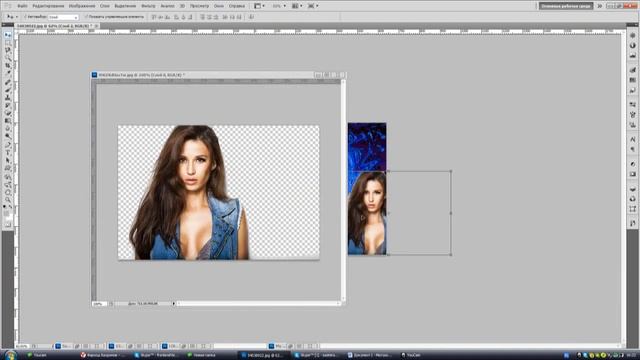
Task: Open the Фильтр menu
Action: click(148, 6)
